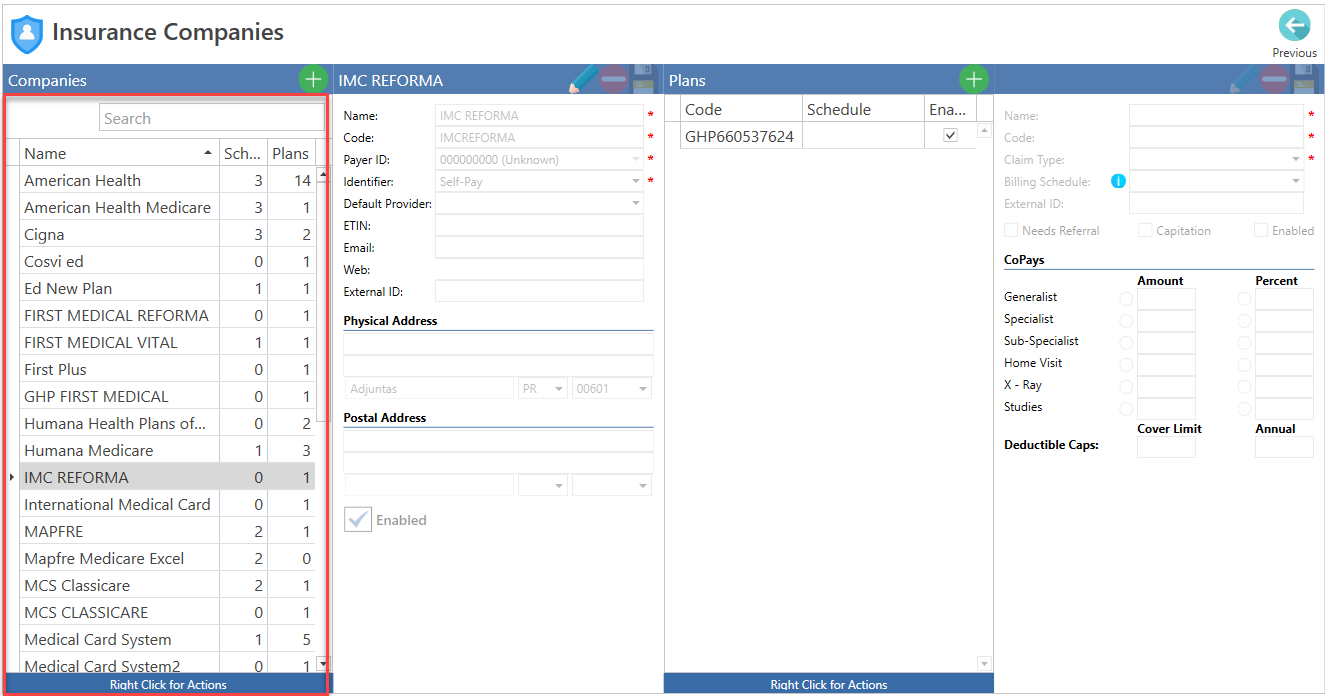Click the company Email field

[539, 247]
